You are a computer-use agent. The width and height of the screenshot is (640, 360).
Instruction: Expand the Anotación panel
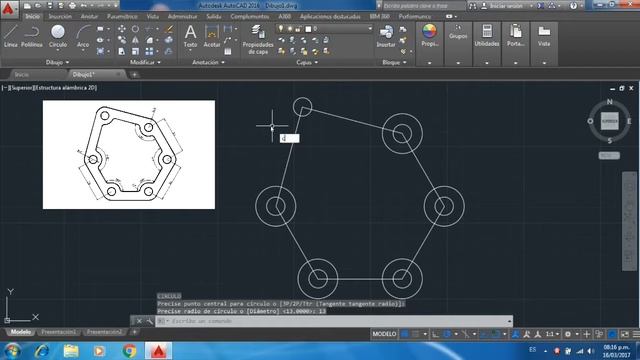click(x=208, y=62)
